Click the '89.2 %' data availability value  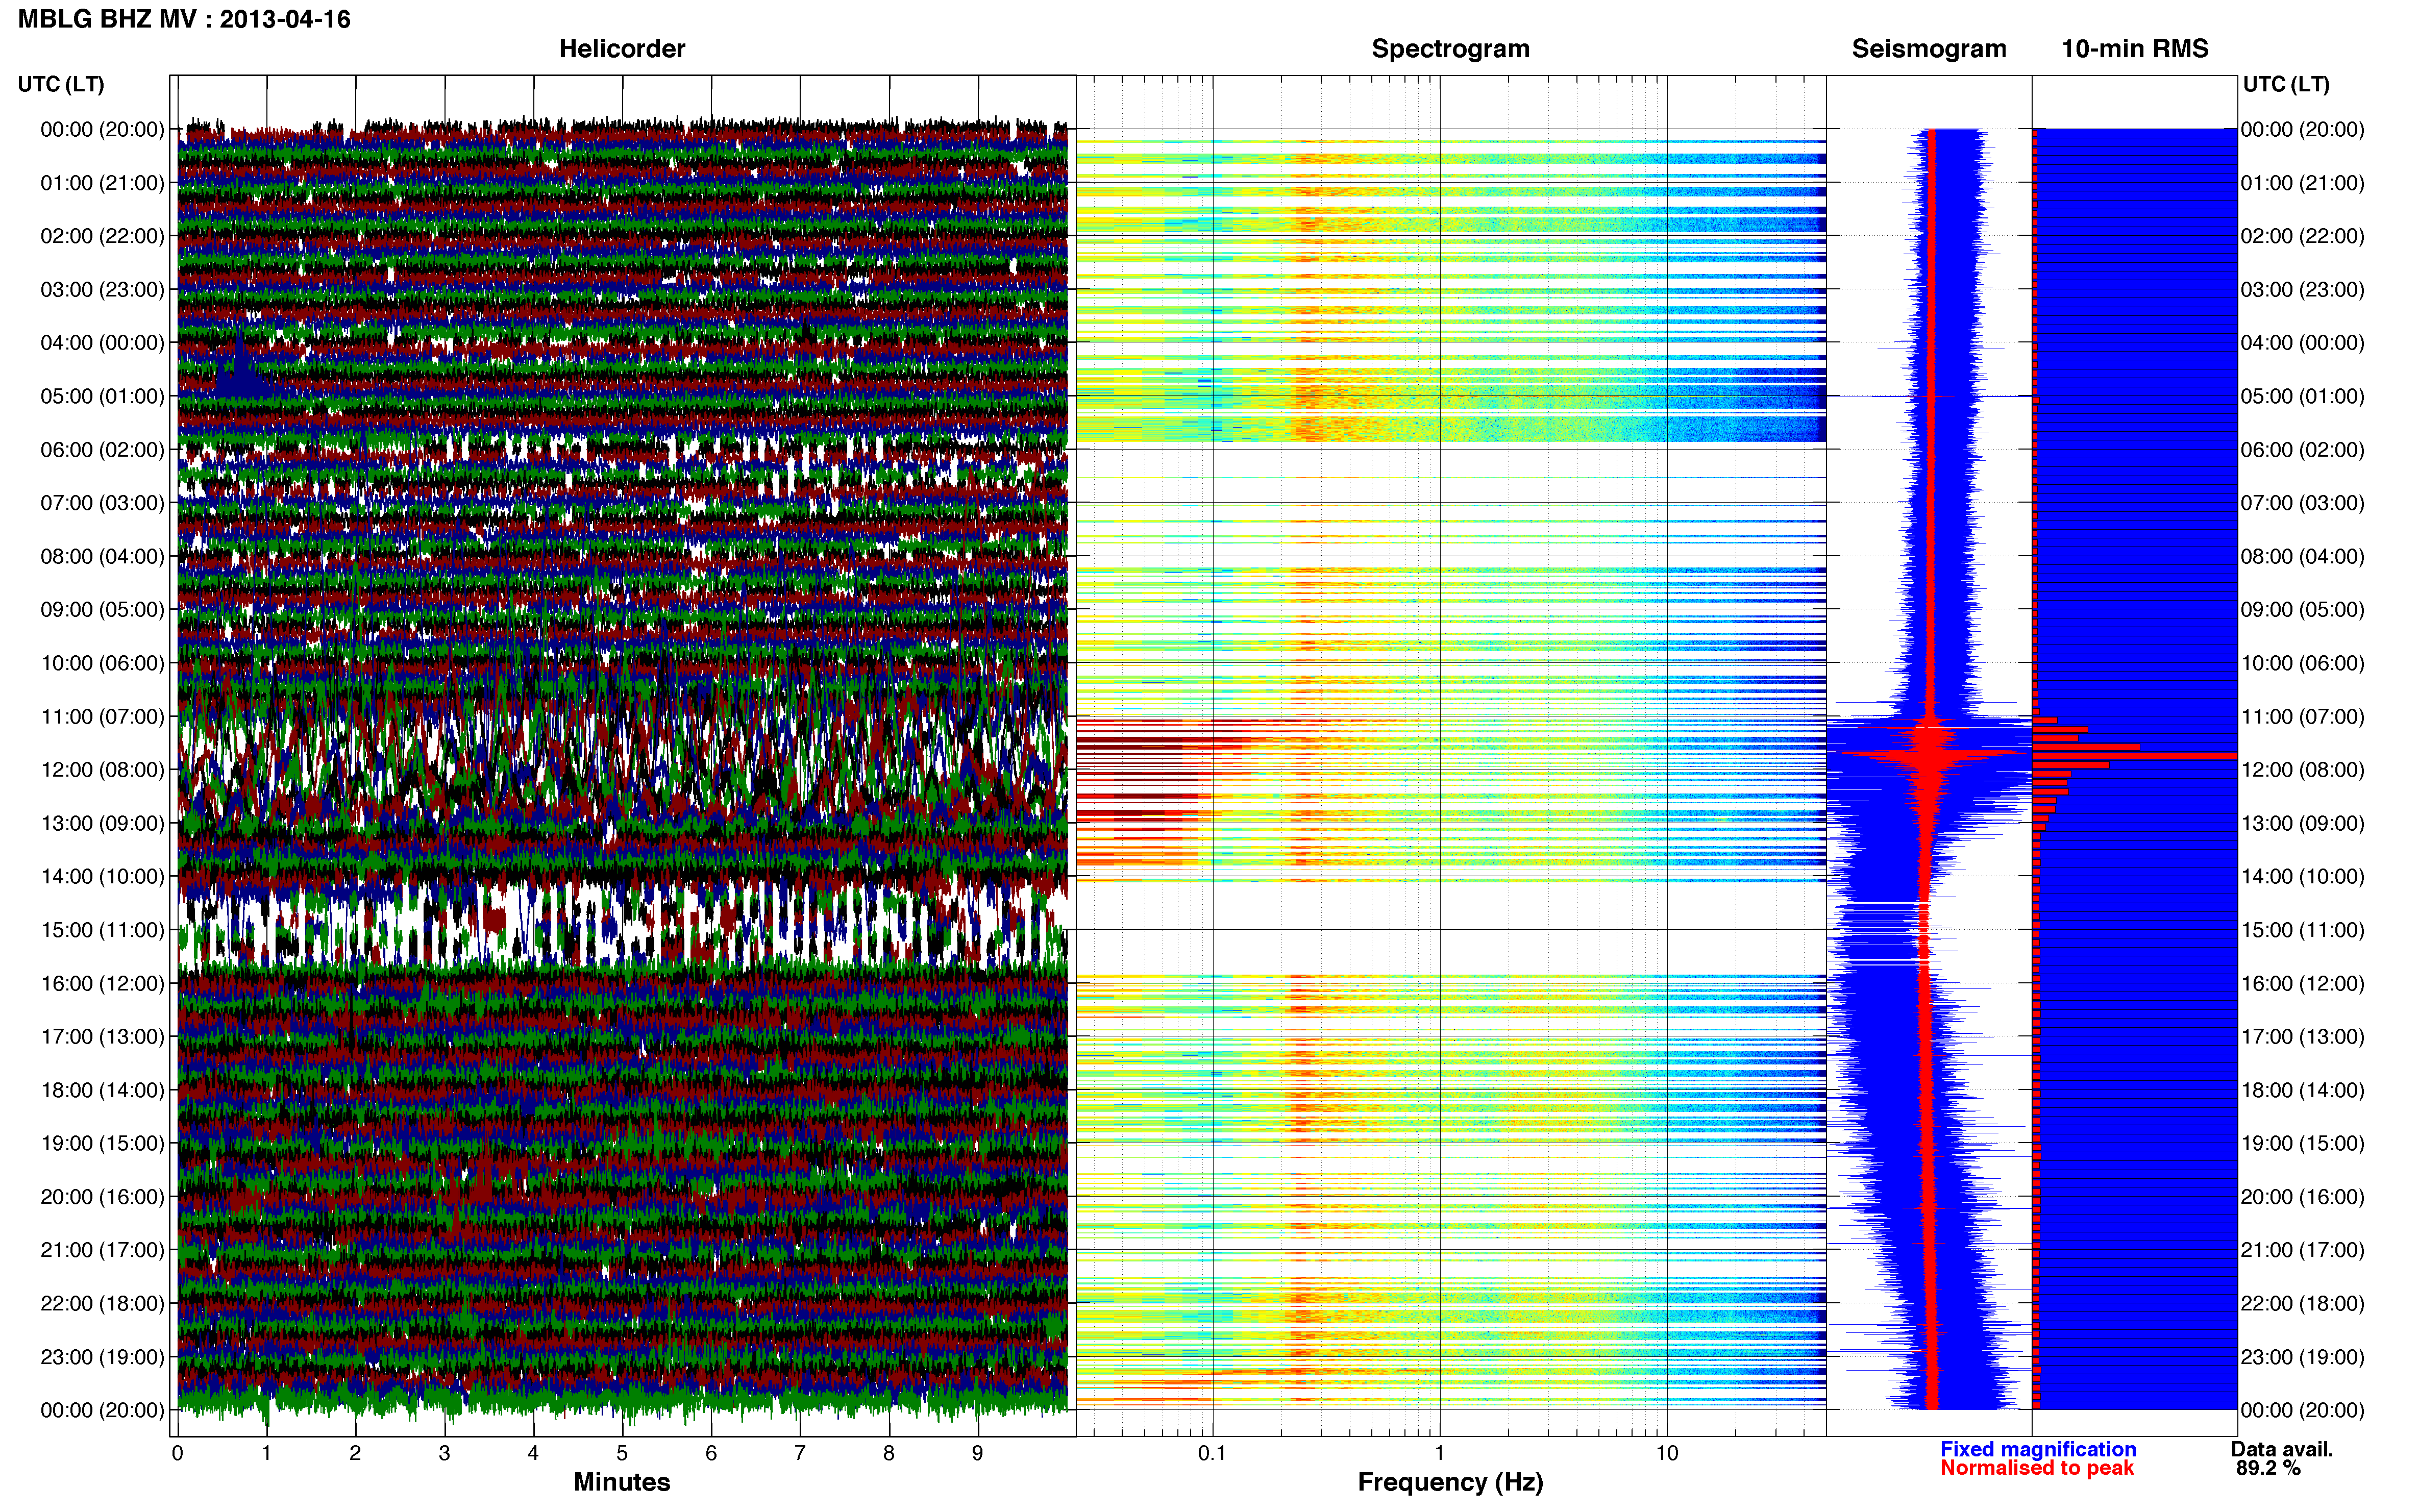(2268, 1468)
